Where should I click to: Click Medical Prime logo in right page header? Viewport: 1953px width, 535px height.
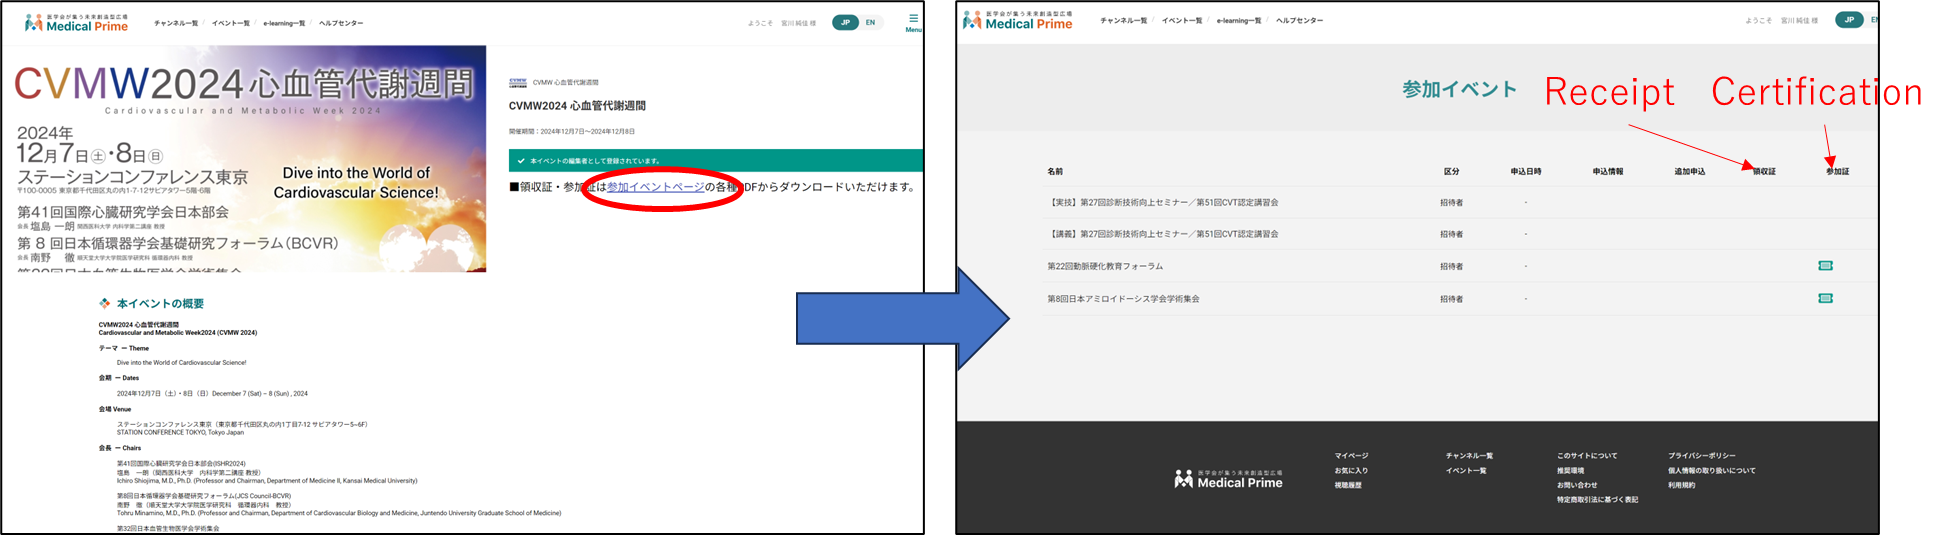tap(1017, 20)
